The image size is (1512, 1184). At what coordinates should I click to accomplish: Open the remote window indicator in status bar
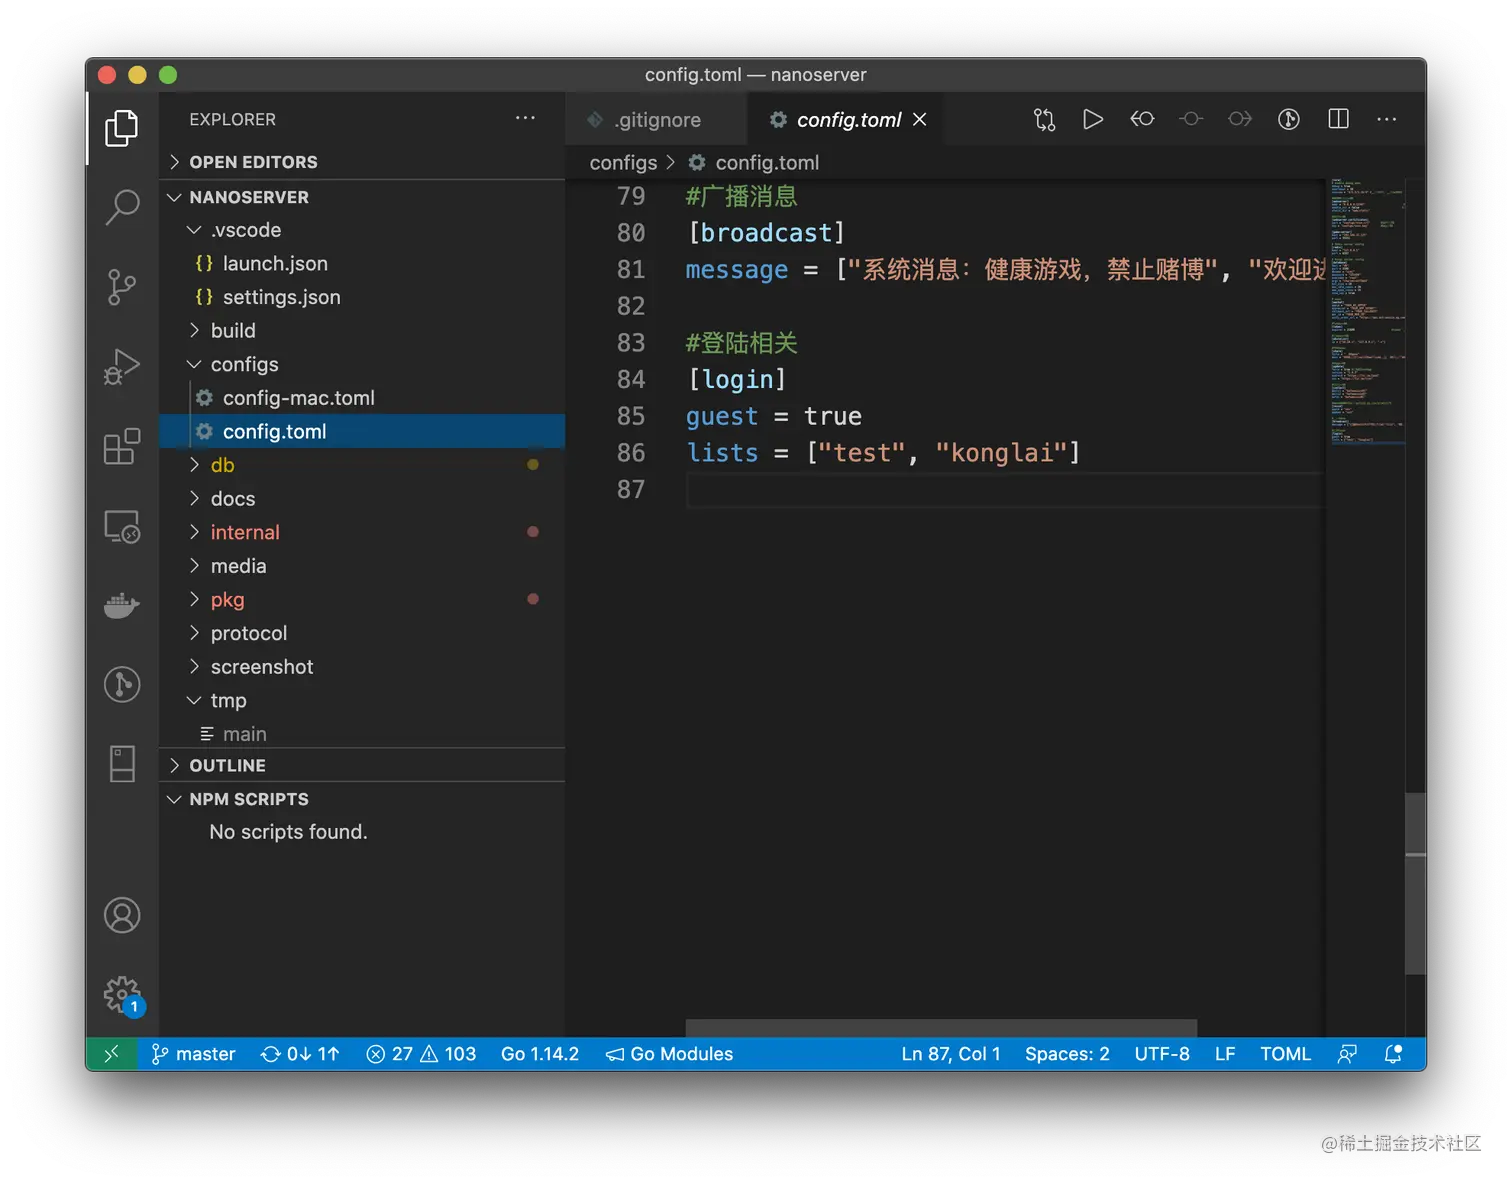111,1054
